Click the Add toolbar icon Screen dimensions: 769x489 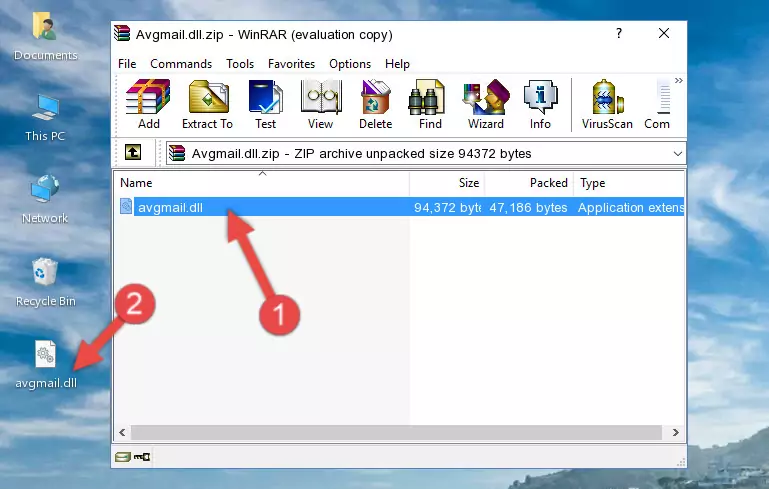(148, 104)
